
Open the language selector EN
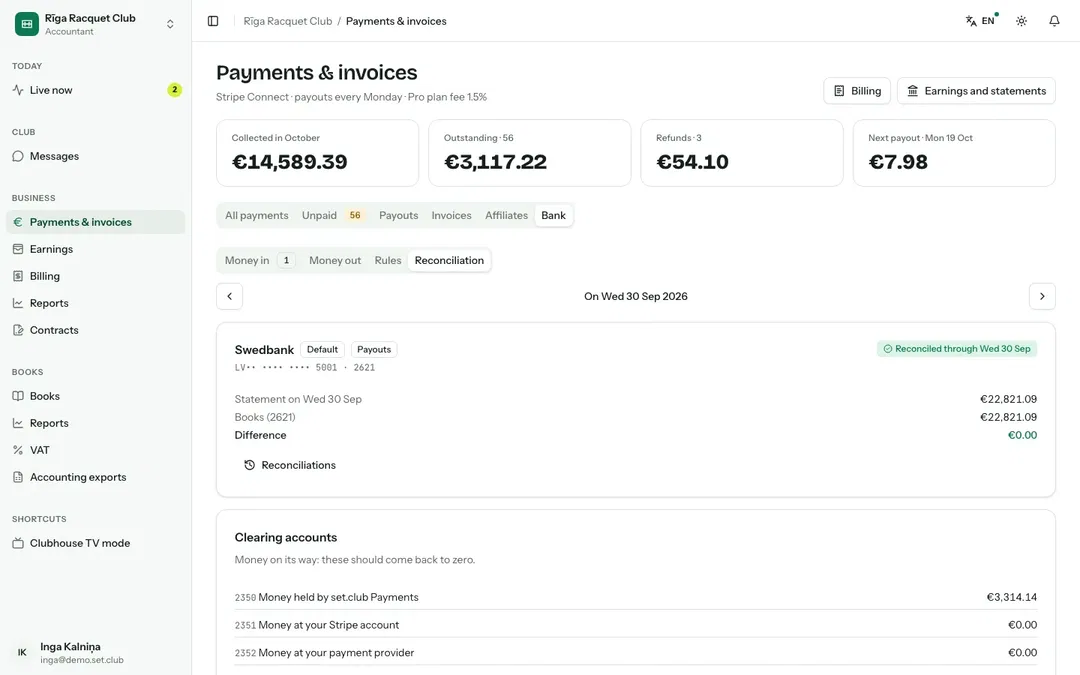pyautogui.click(x=981, y=21)
